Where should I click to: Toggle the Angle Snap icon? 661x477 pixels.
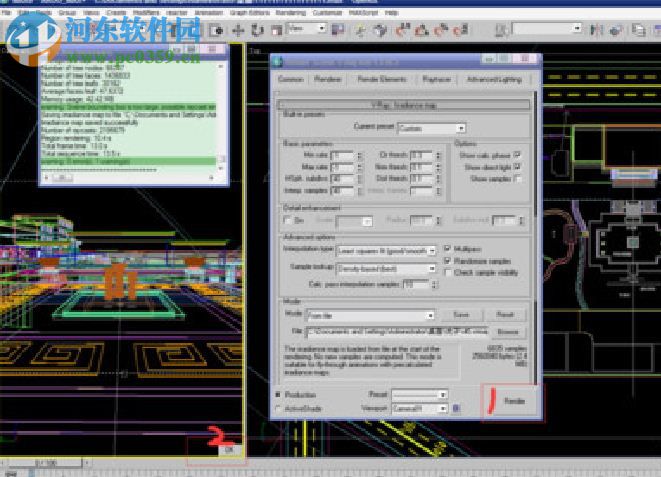(x=422, y=30)
